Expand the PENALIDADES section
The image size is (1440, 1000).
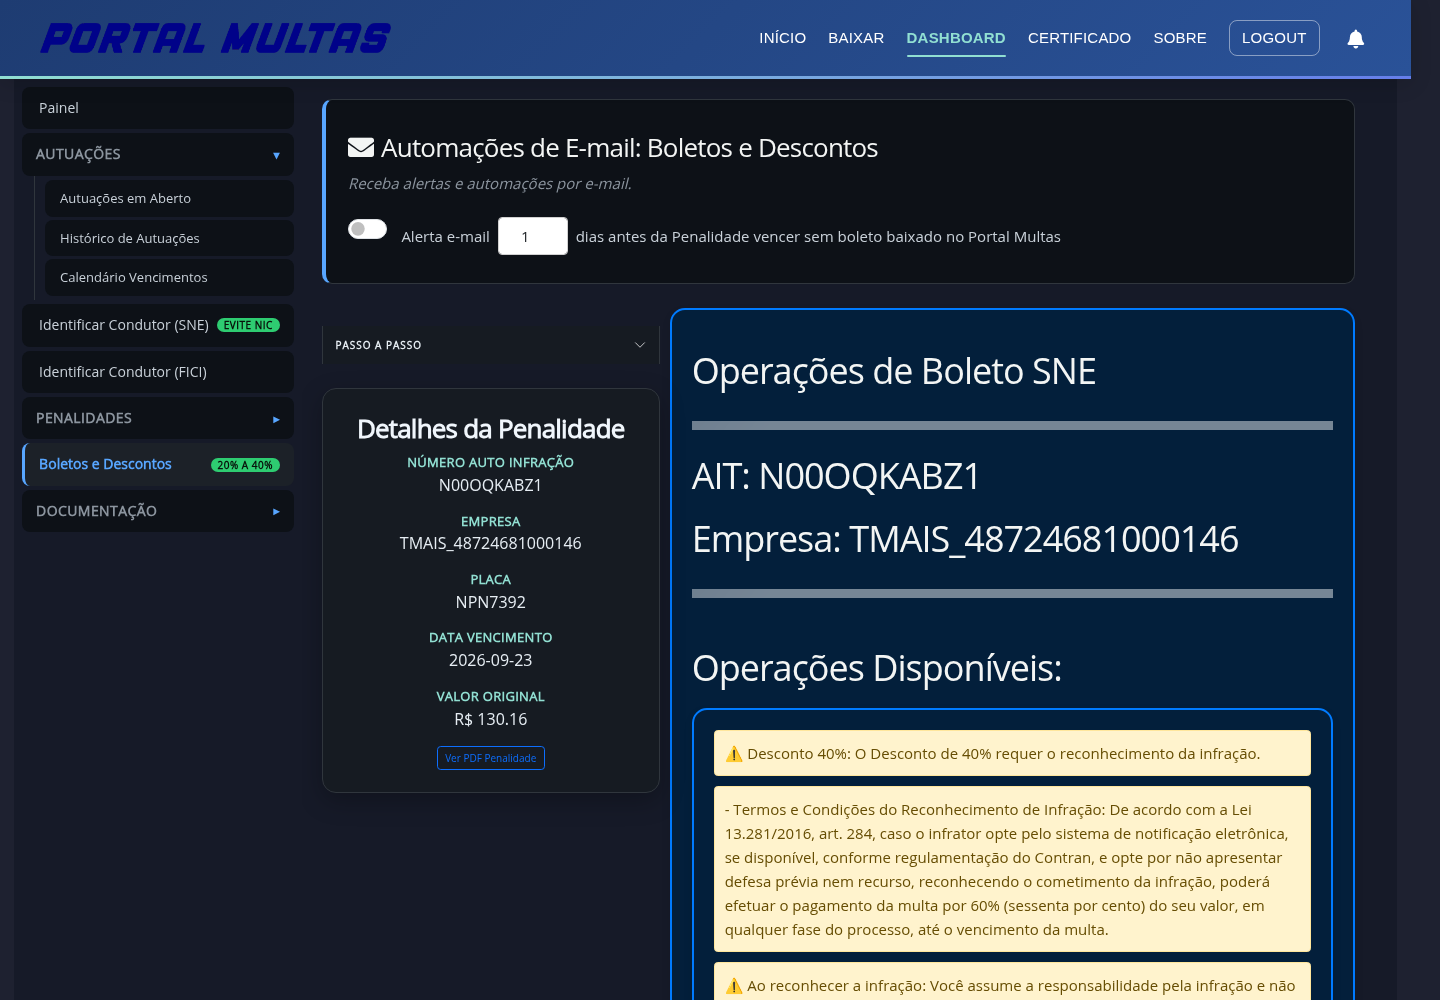(158, 418)
